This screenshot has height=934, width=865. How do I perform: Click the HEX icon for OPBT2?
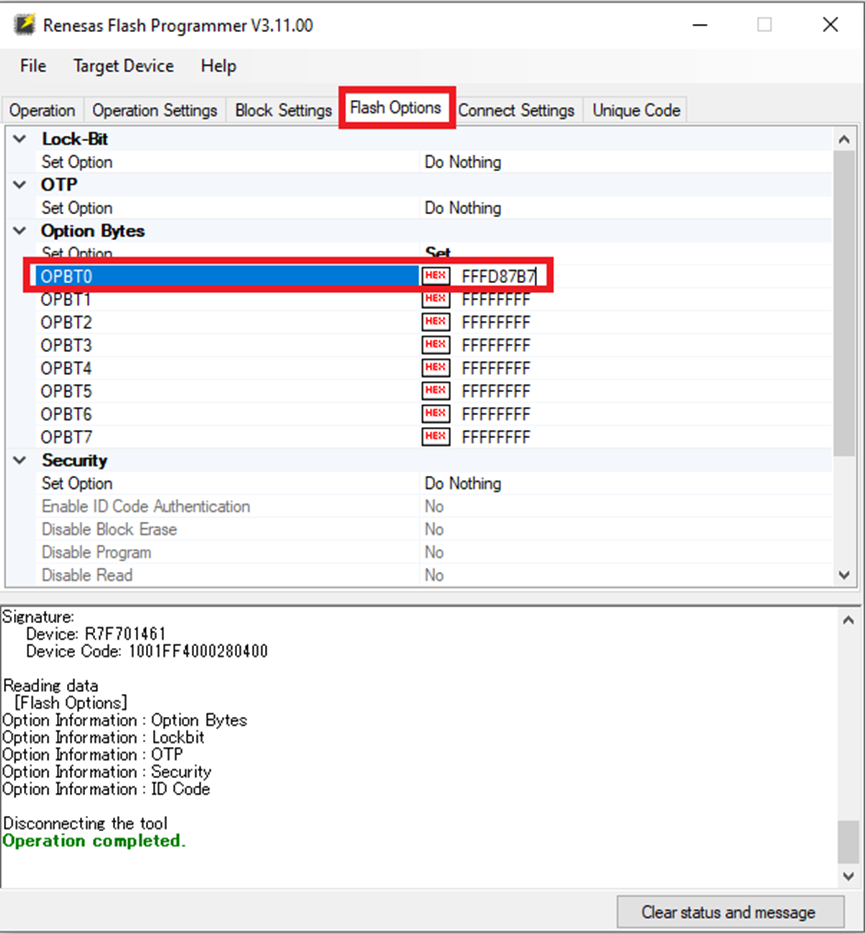[x=435, y=322]
